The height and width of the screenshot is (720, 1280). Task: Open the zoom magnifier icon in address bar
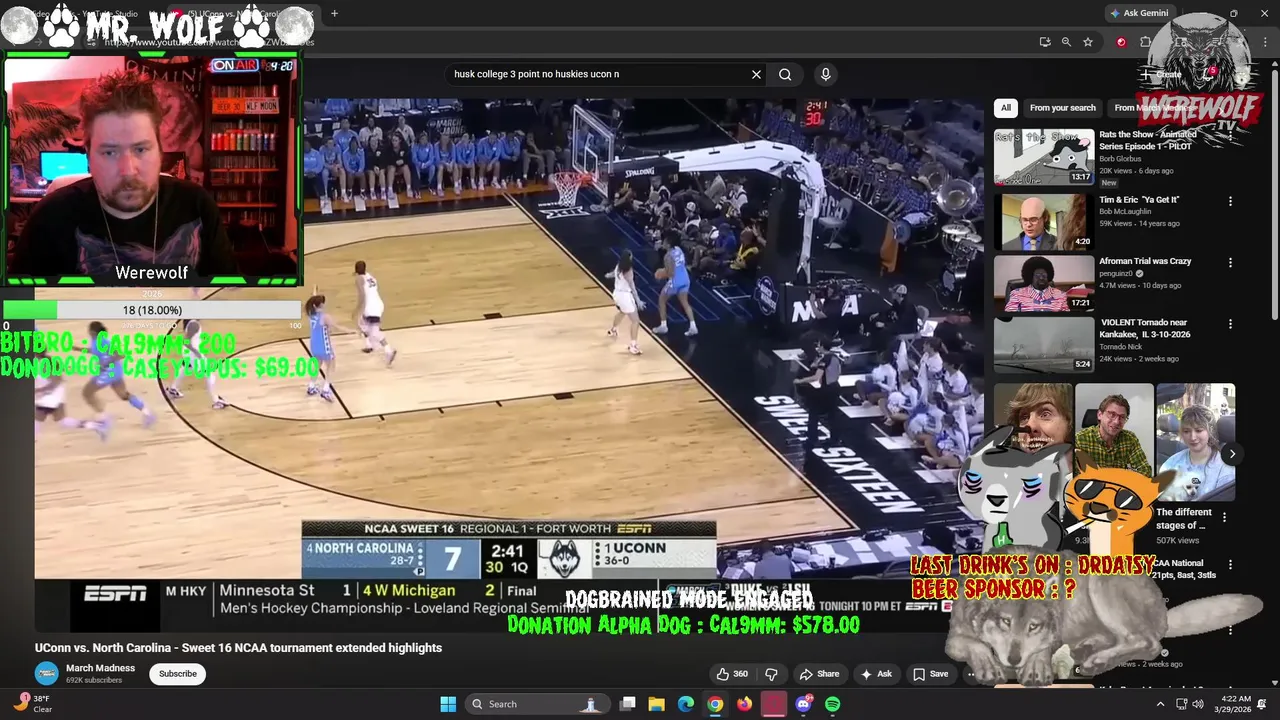coord(1066,42)
